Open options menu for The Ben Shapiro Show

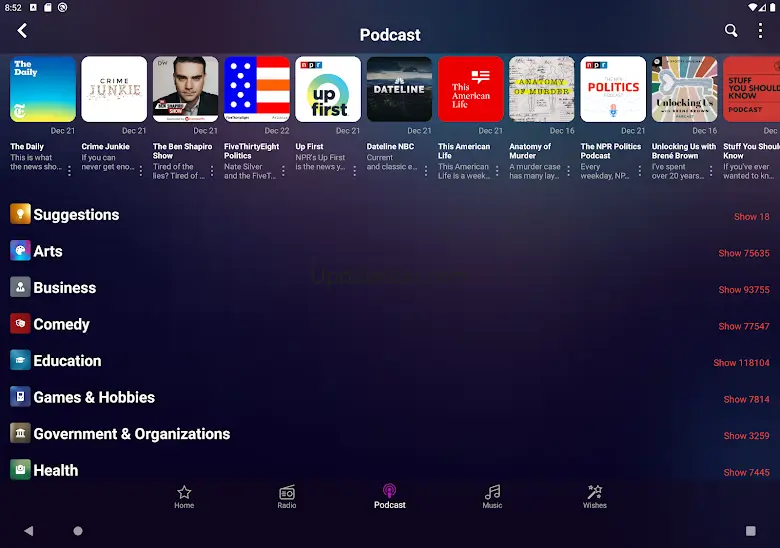point(212,171)
